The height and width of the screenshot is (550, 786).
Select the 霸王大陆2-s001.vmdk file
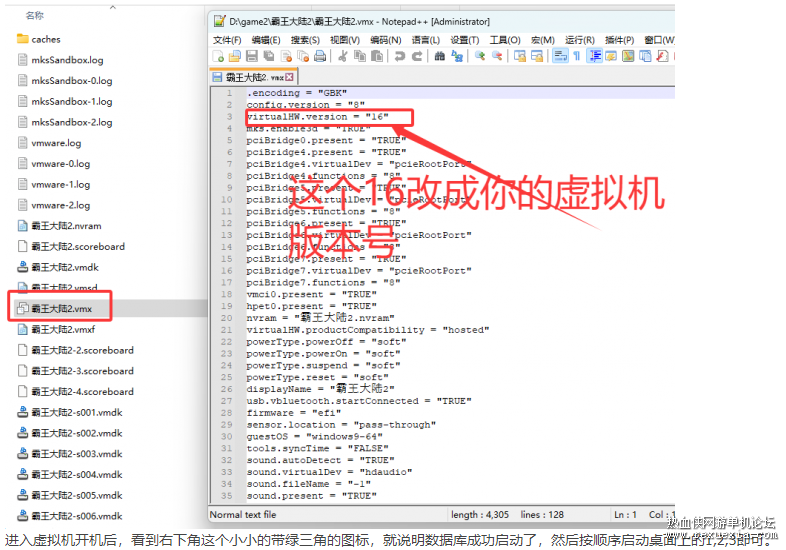[70, 413]
